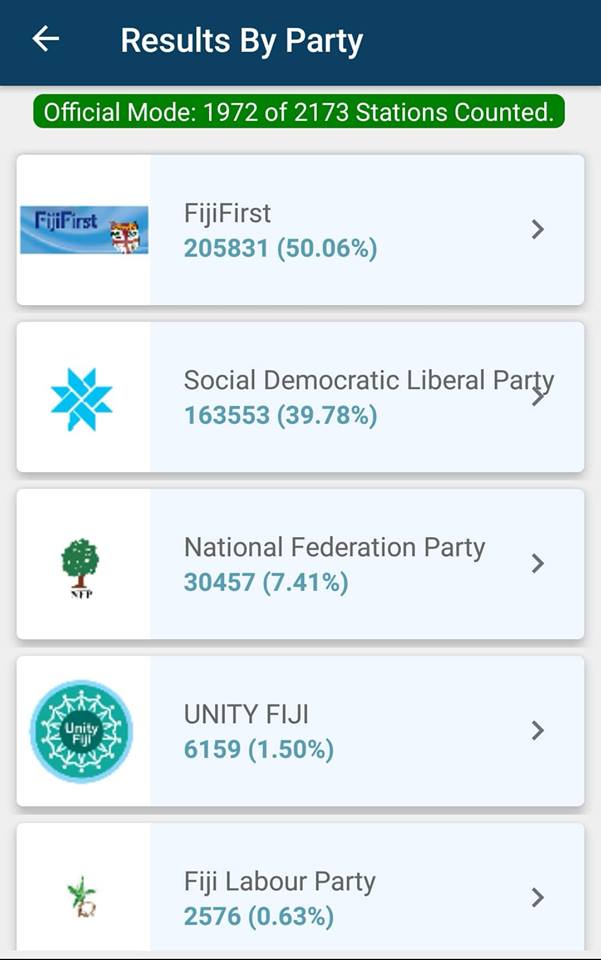Tap the Fiji Labour Party name

pos(279,881)
